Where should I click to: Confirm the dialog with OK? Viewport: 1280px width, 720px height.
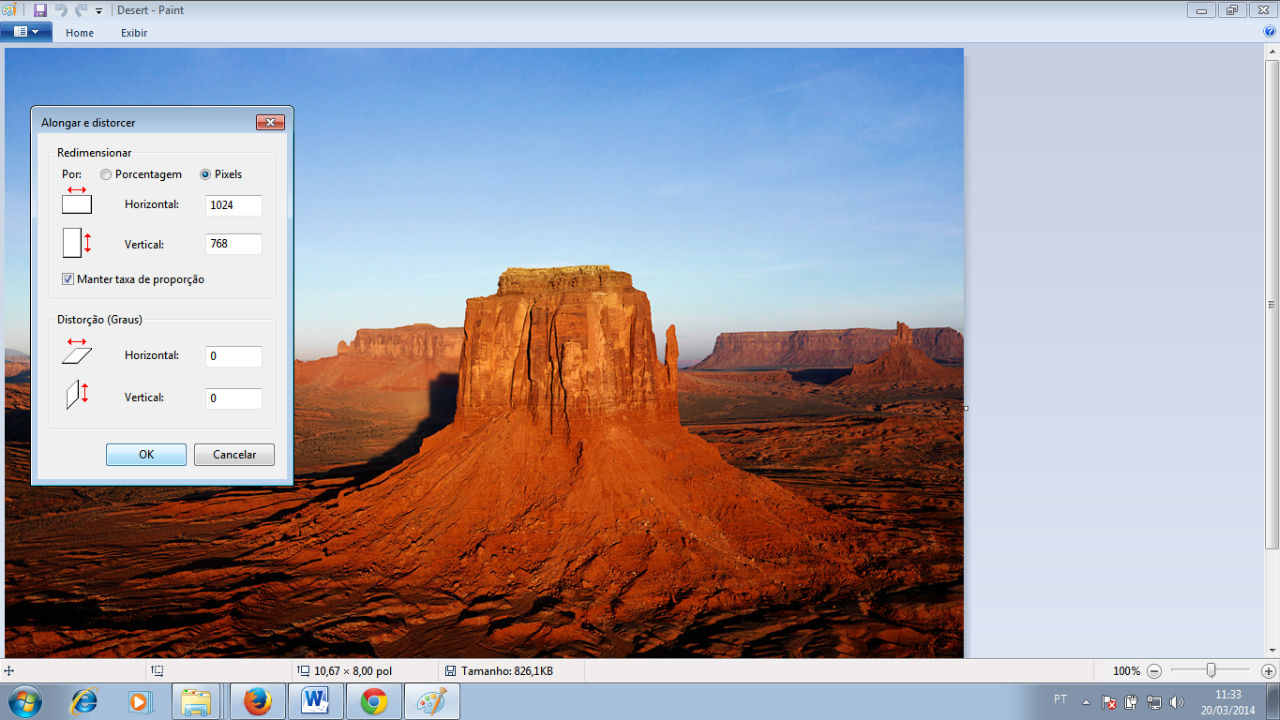146,454
